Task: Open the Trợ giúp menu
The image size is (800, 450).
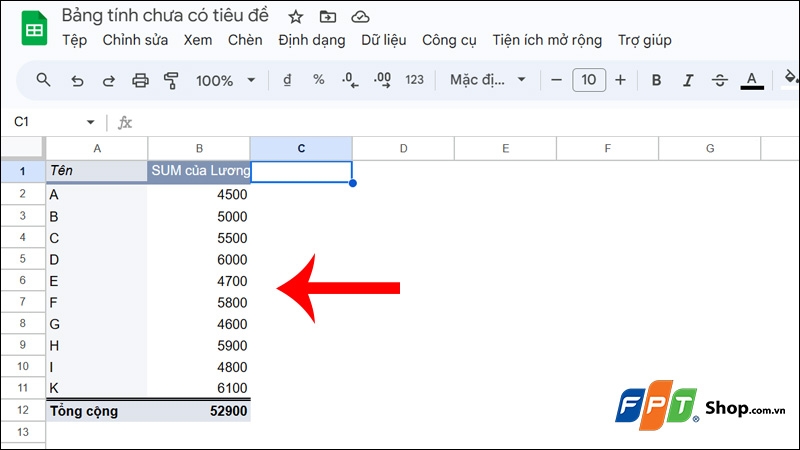Action: [x=644, y=40]
